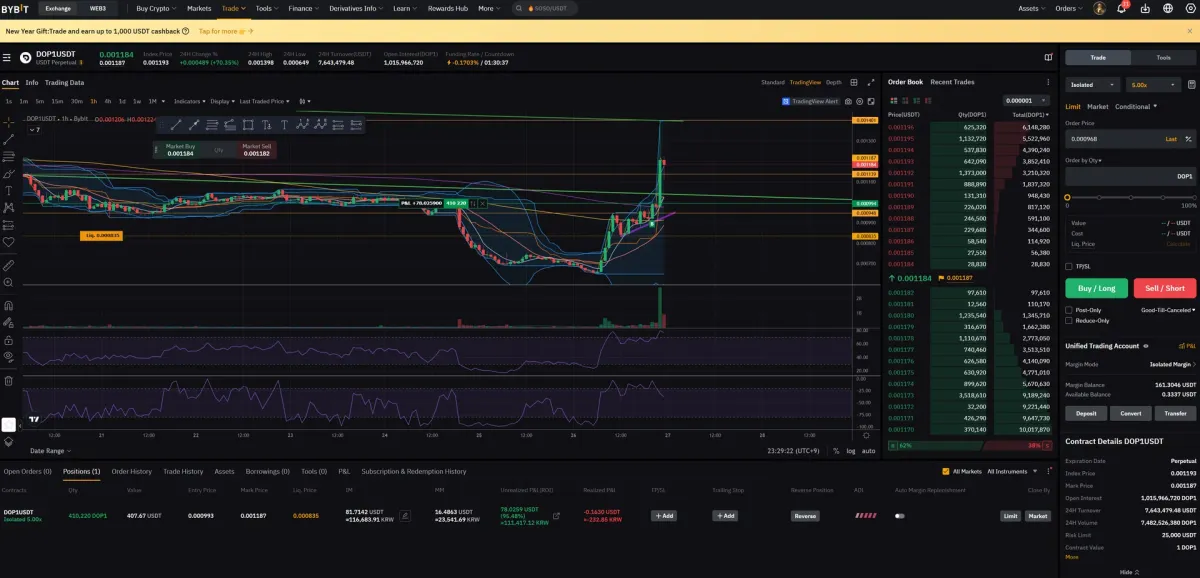The height and width of the screenshot is (578, 1200).
Task: Click the Deposit button
Action: click(1085, 413)
